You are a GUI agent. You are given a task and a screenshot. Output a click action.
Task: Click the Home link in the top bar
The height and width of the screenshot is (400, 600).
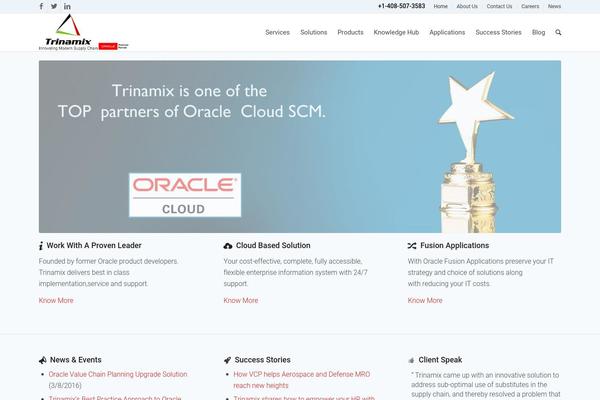(x=440, y=7)
